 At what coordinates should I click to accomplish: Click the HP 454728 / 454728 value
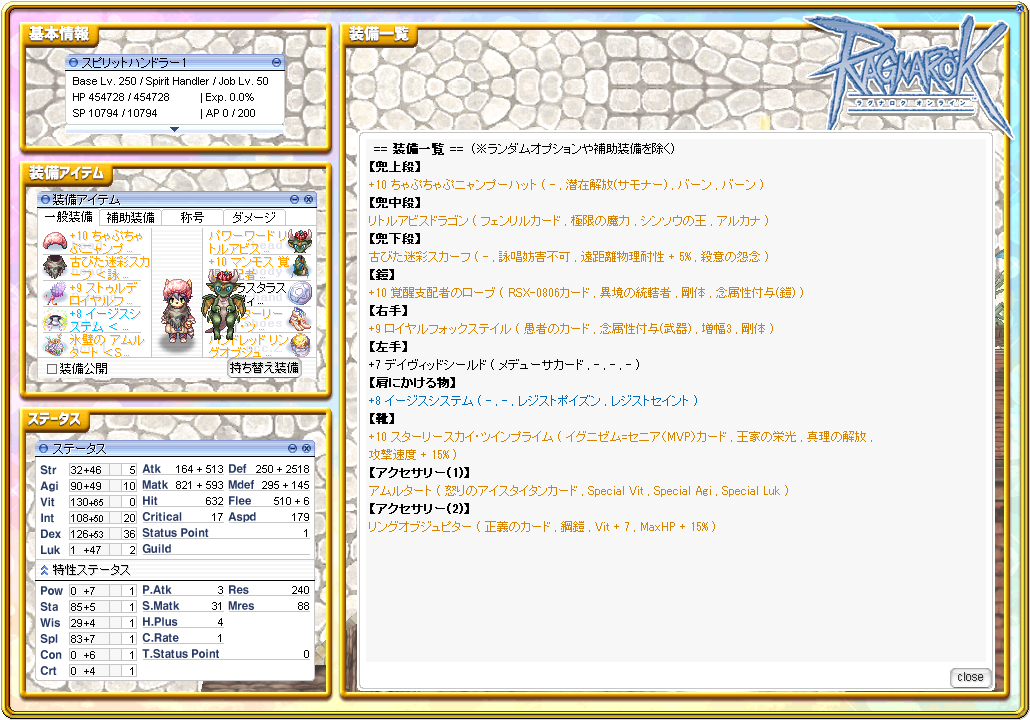[x=121, y=97]
